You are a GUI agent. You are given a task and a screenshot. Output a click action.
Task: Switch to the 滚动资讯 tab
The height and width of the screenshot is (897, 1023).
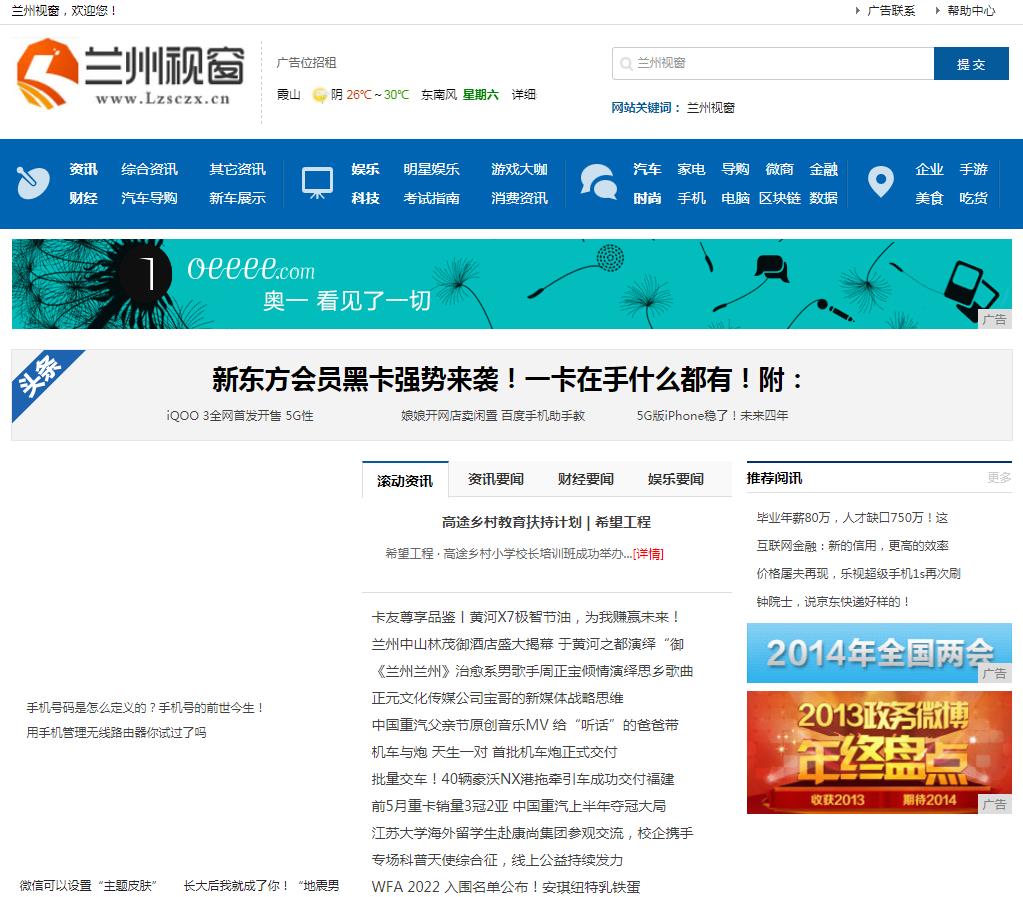click(405, 480)
